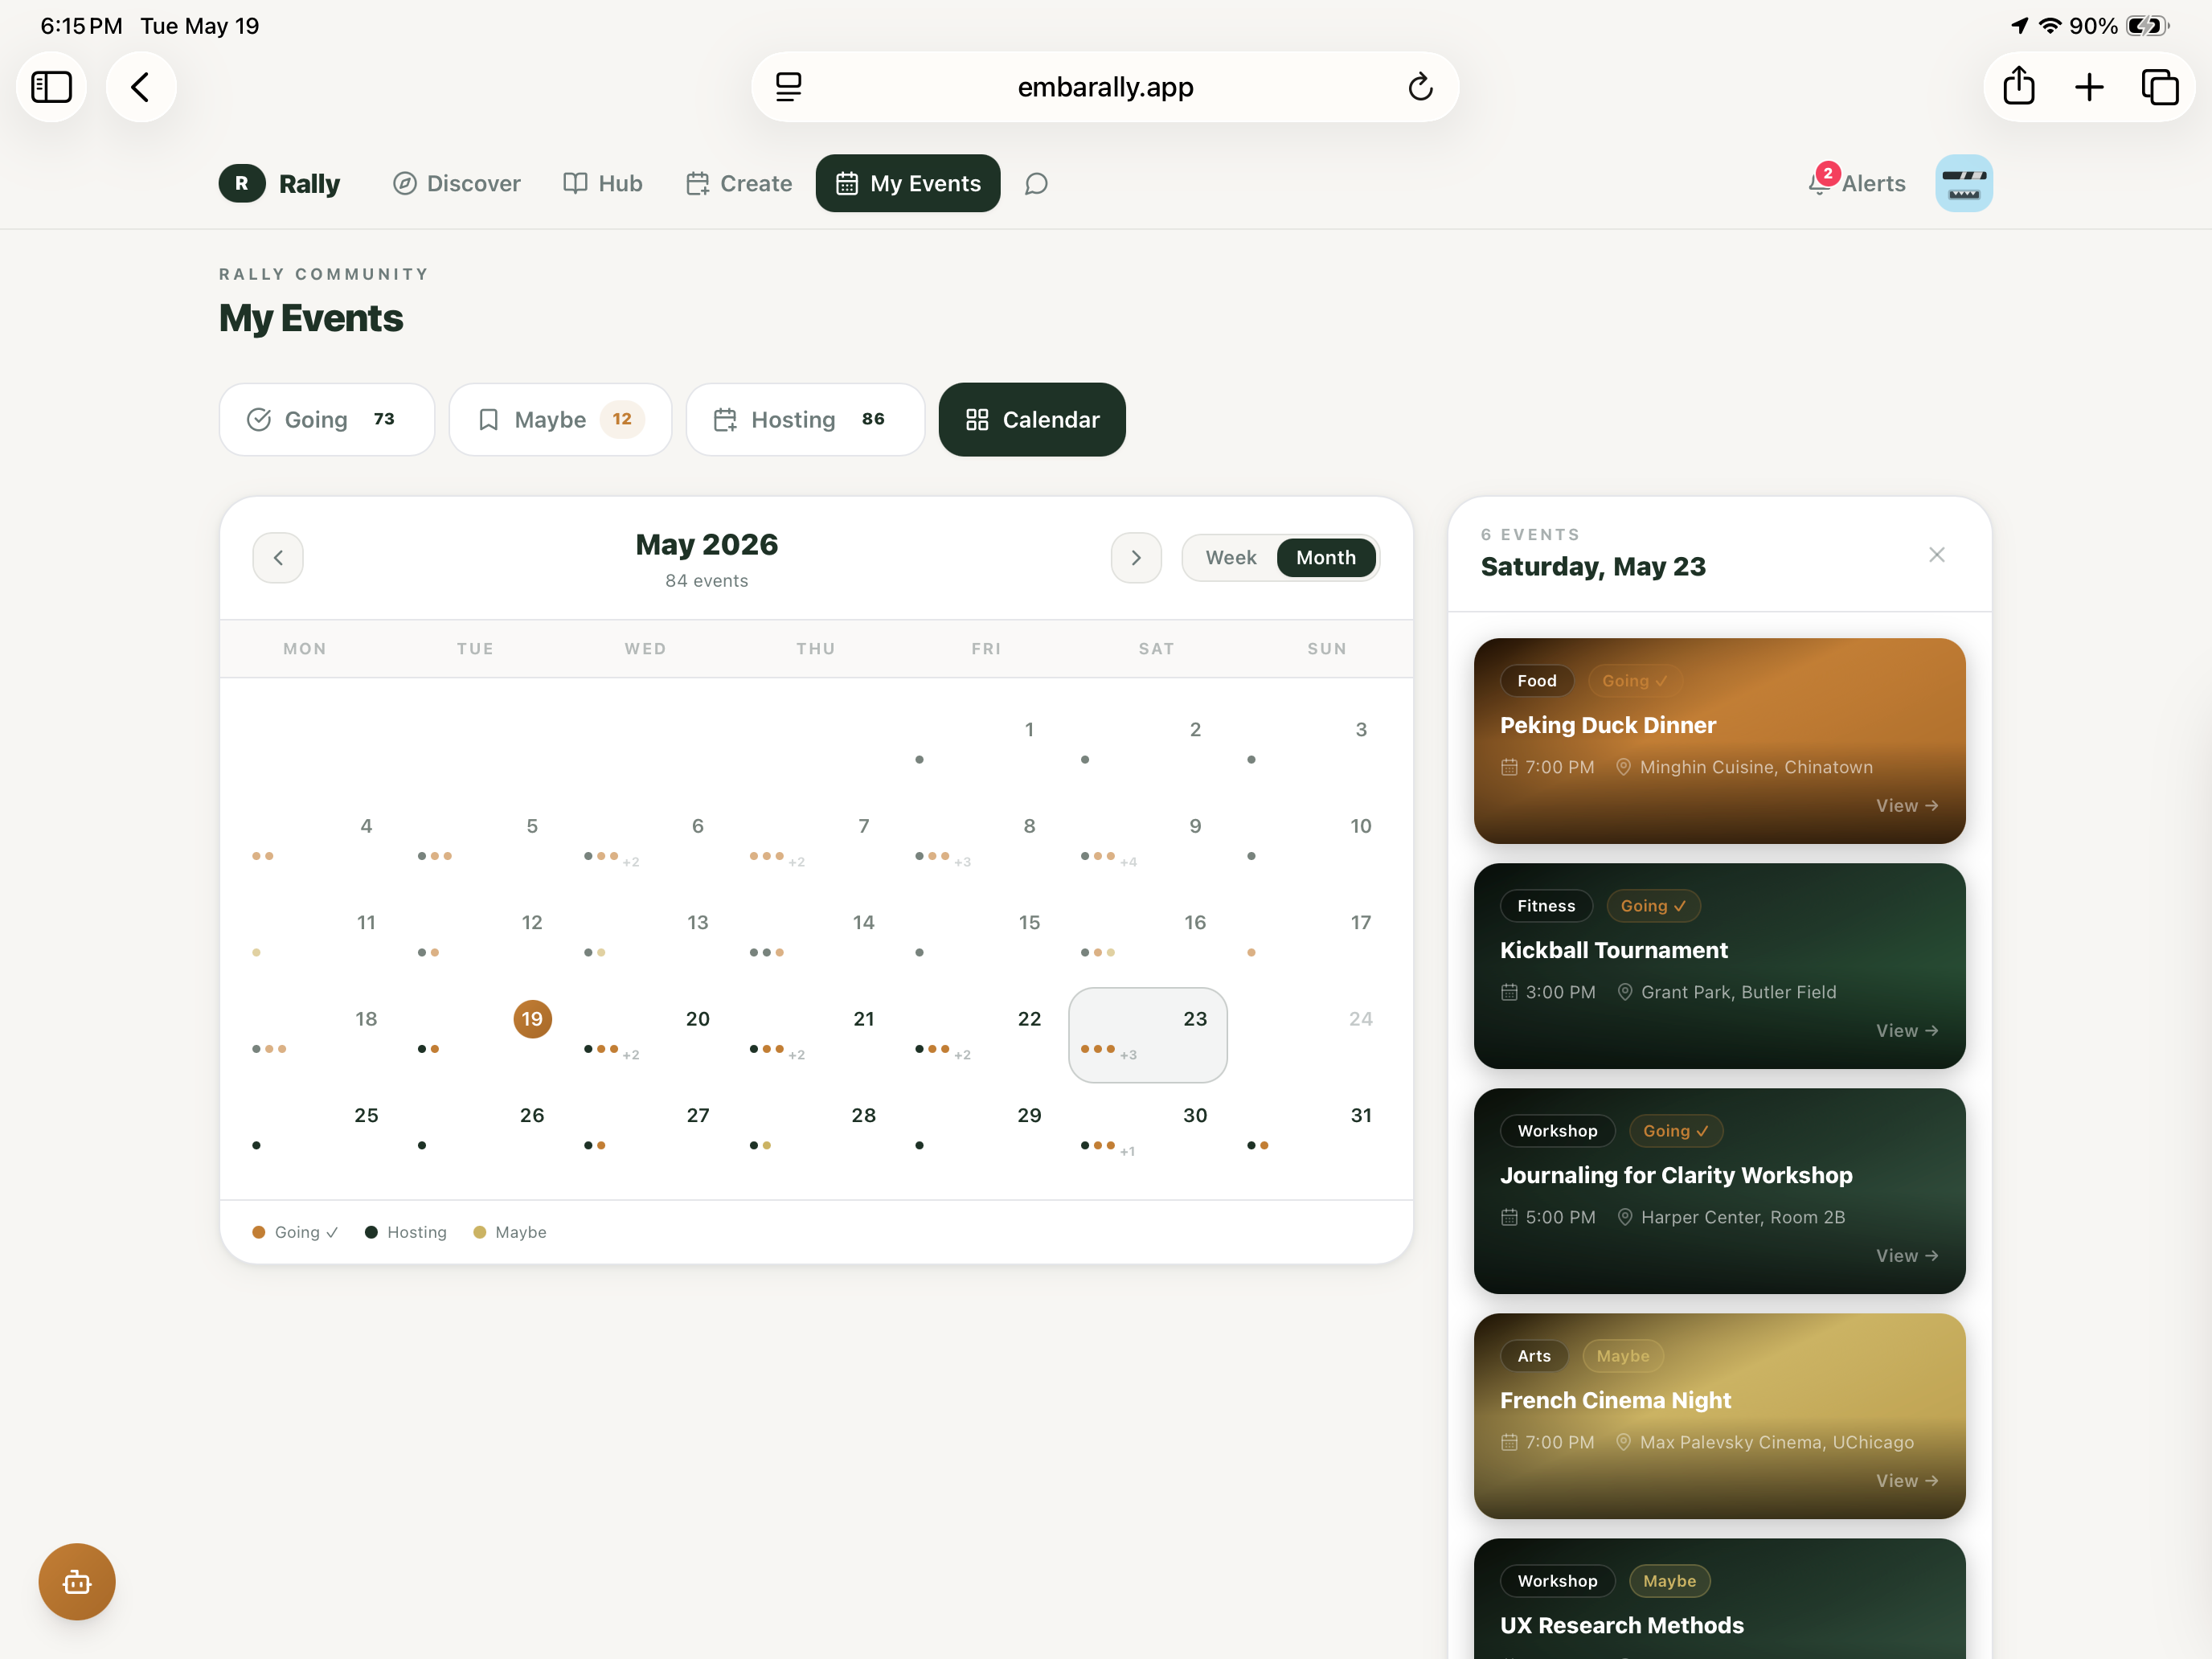
Task: Click the Food tag on Peking Duck Dinner
Action: [x=1536, y=680]
